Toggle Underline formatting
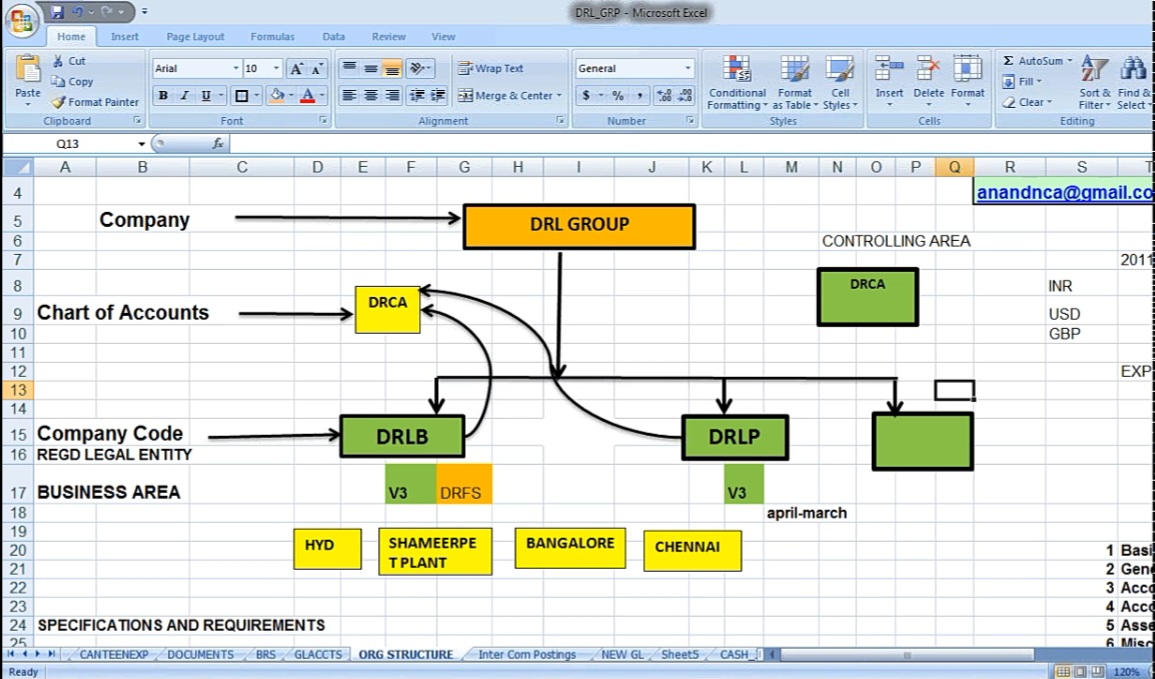This screenshot has height=679, width=1155. click(x=206, y=96)
